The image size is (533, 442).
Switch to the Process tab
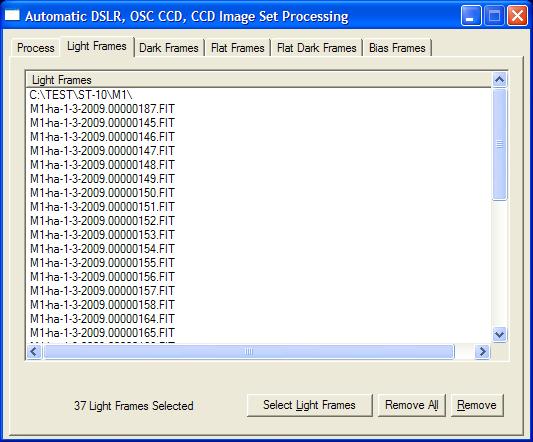(36, 48)
